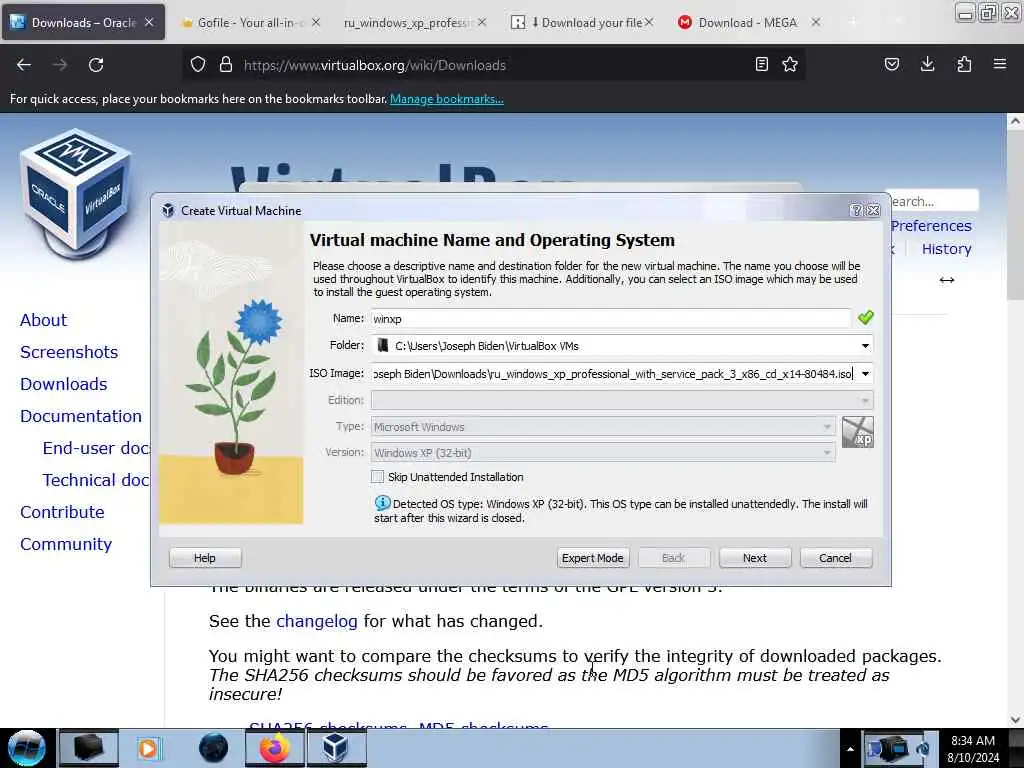
Task: Click the double-arrow width toggle on the page
Action: point(947,280)
